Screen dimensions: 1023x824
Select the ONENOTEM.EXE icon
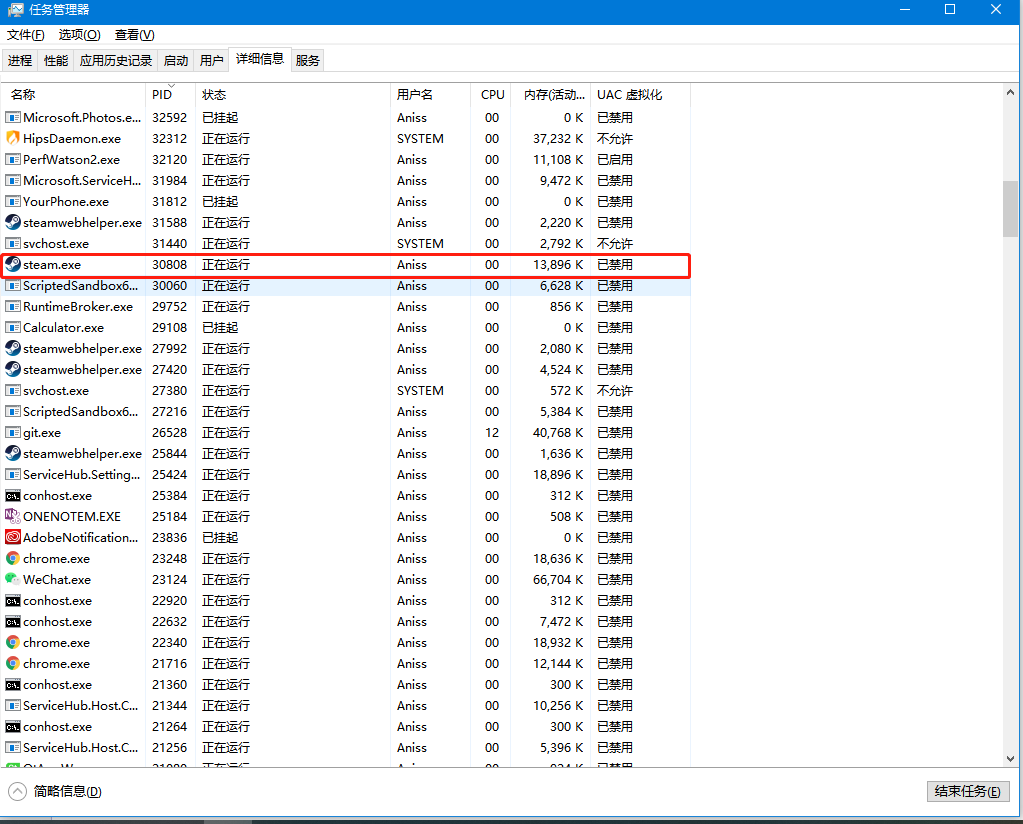click(12, 516)
